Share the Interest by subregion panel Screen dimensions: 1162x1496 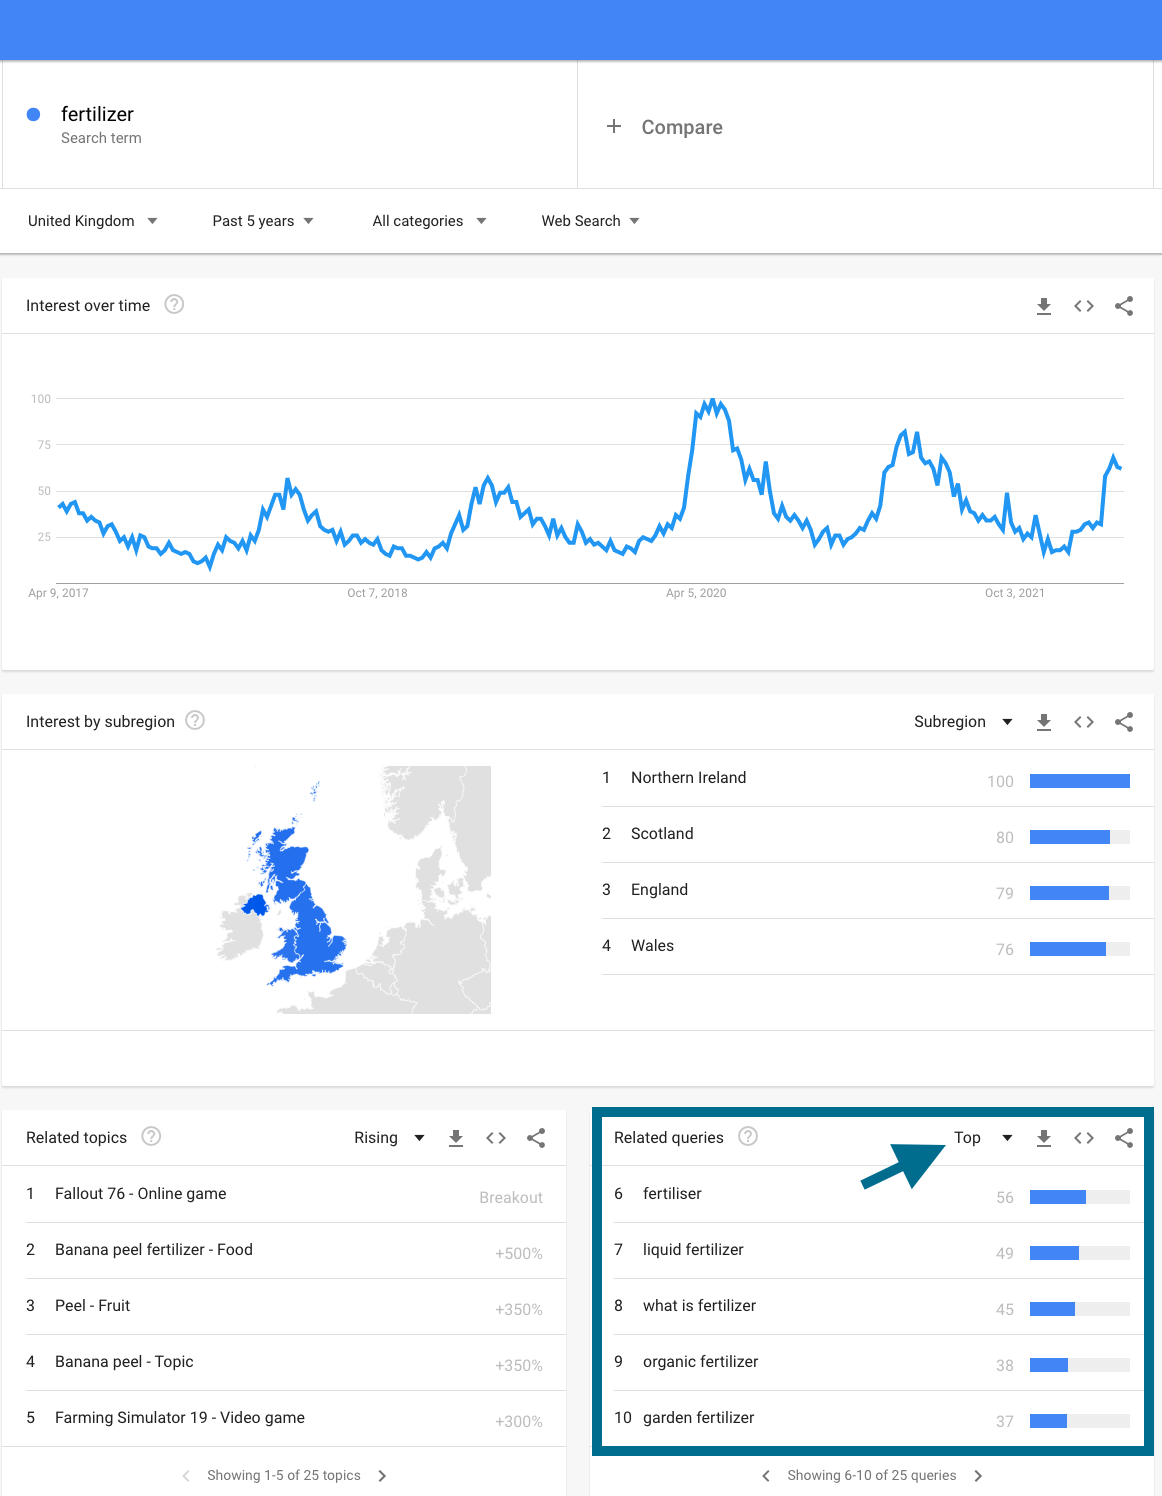pos(1124,722)
